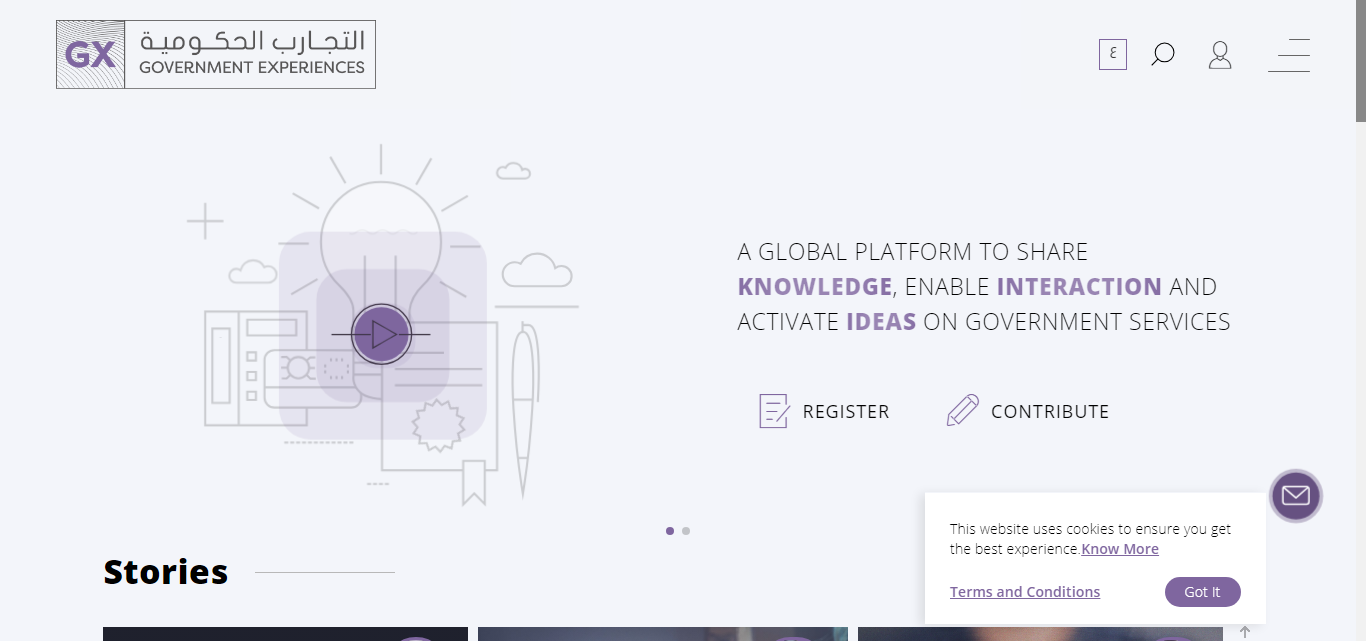1366x641 pixels.
Task: Dismiss the cookie notice with Got It
Action: [1202, 592]
